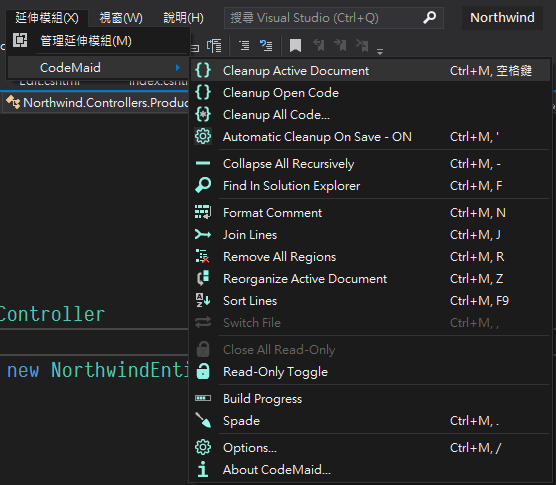The width and height of the screenshot is (556, 485).
Task: Click the Reorganize Active Document icon
Action: click(x=203, y=278)
